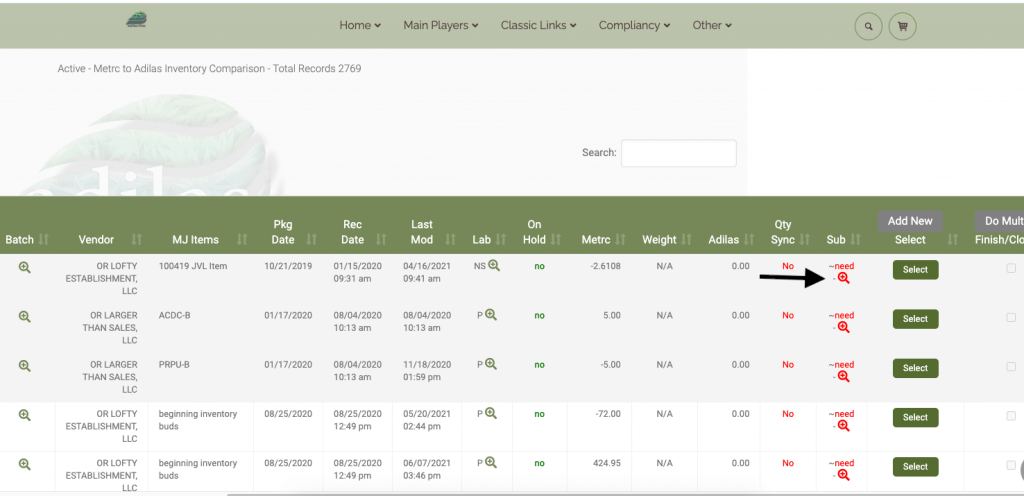
Task: Open batch magnifier for the 424.95 row
Action: pyautogui.click(x=25, y=464)
